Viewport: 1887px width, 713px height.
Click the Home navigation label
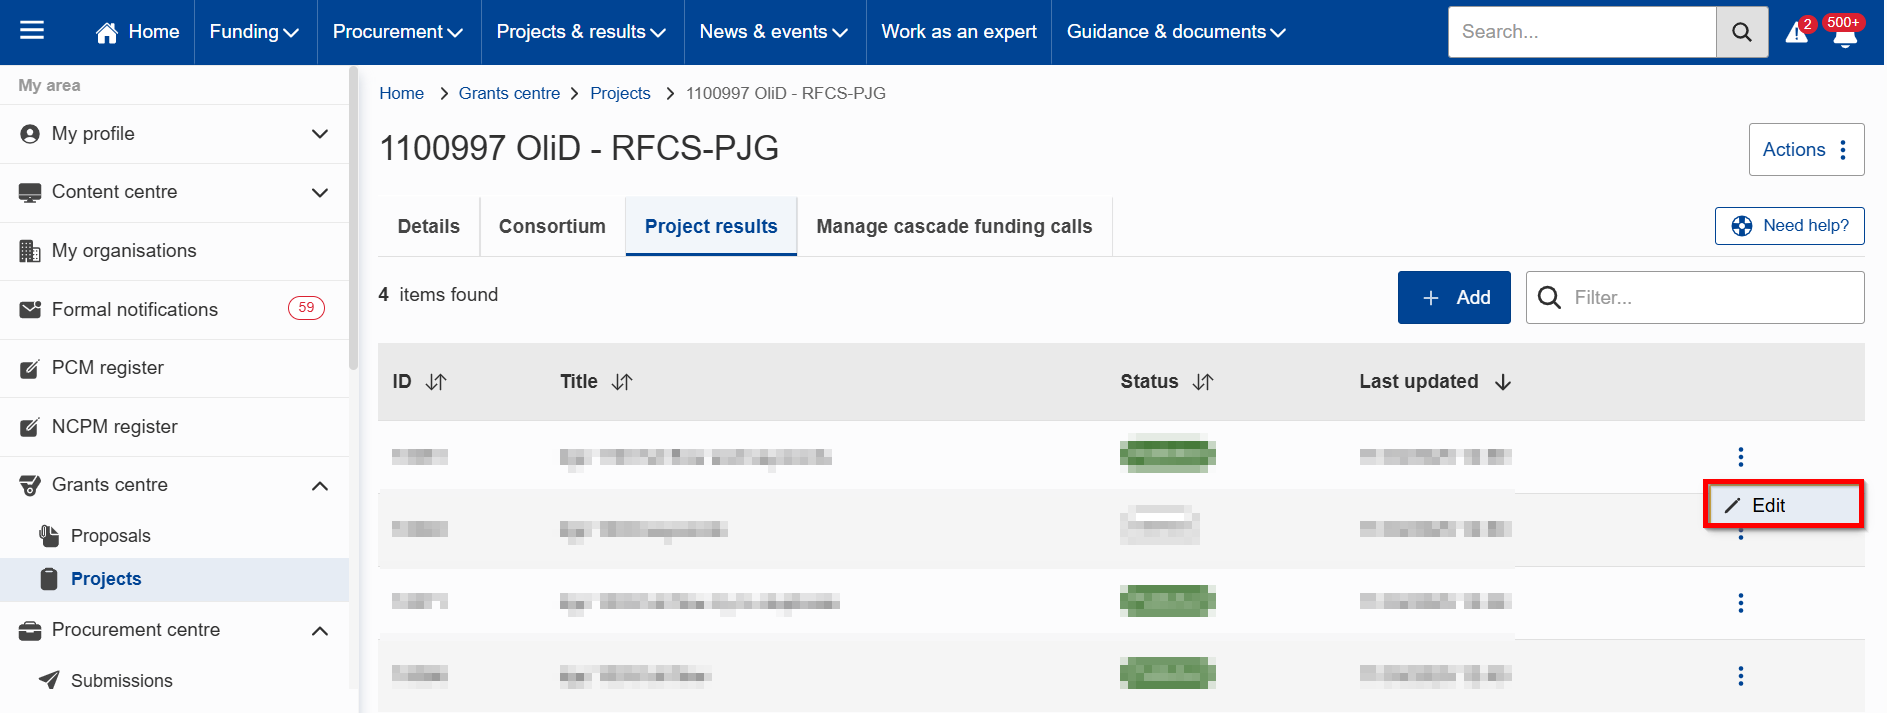154,32
